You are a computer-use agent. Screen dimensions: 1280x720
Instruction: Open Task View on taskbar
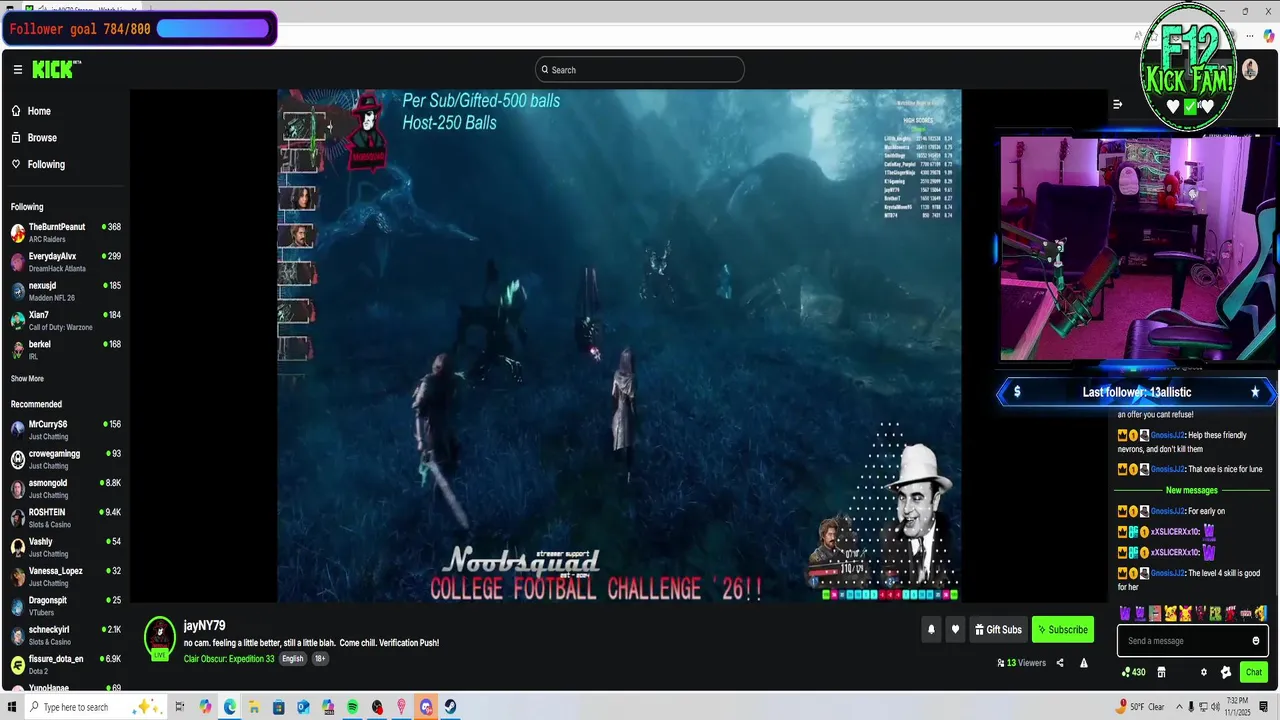[180, 707]
